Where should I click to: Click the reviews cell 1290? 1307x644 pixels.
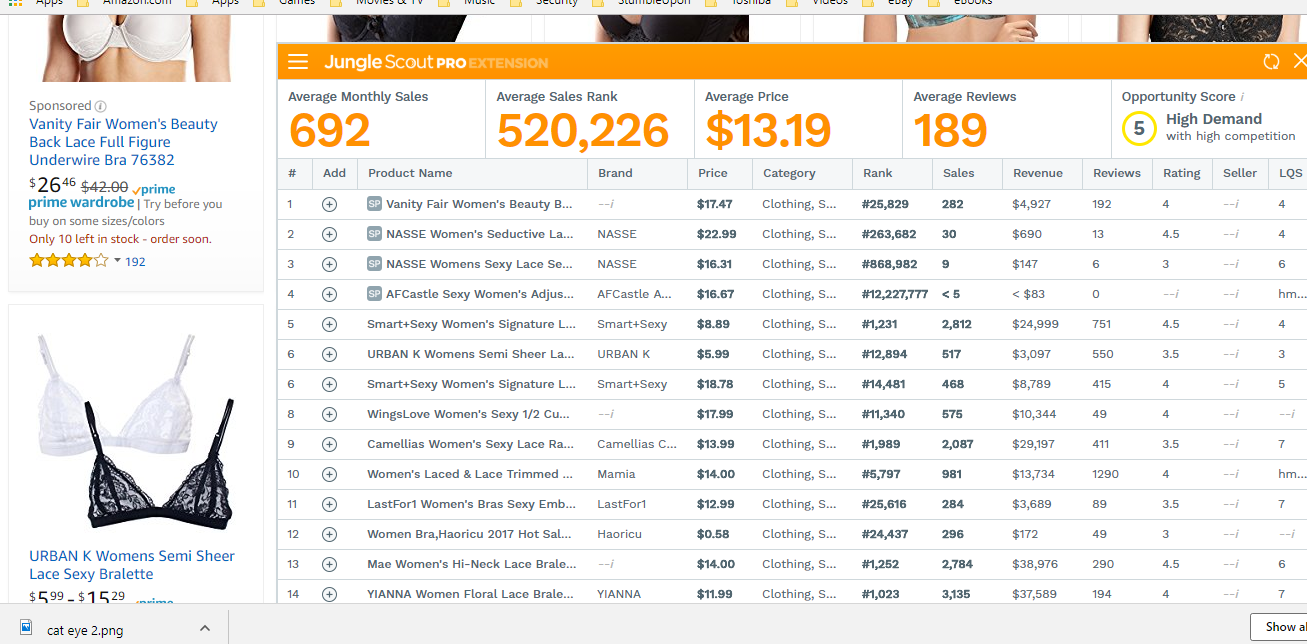tap(1106, 474)
